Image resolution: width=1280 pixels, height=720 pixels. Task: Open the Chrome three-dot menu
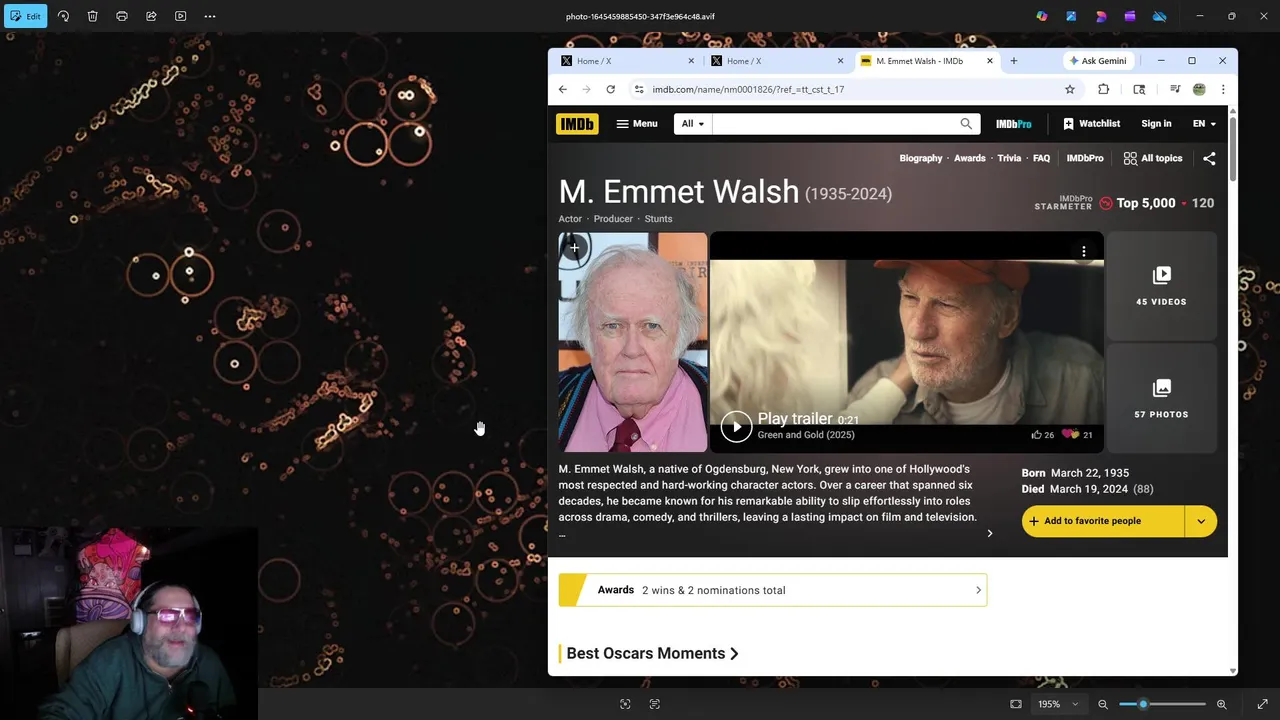coord(1222,89)
